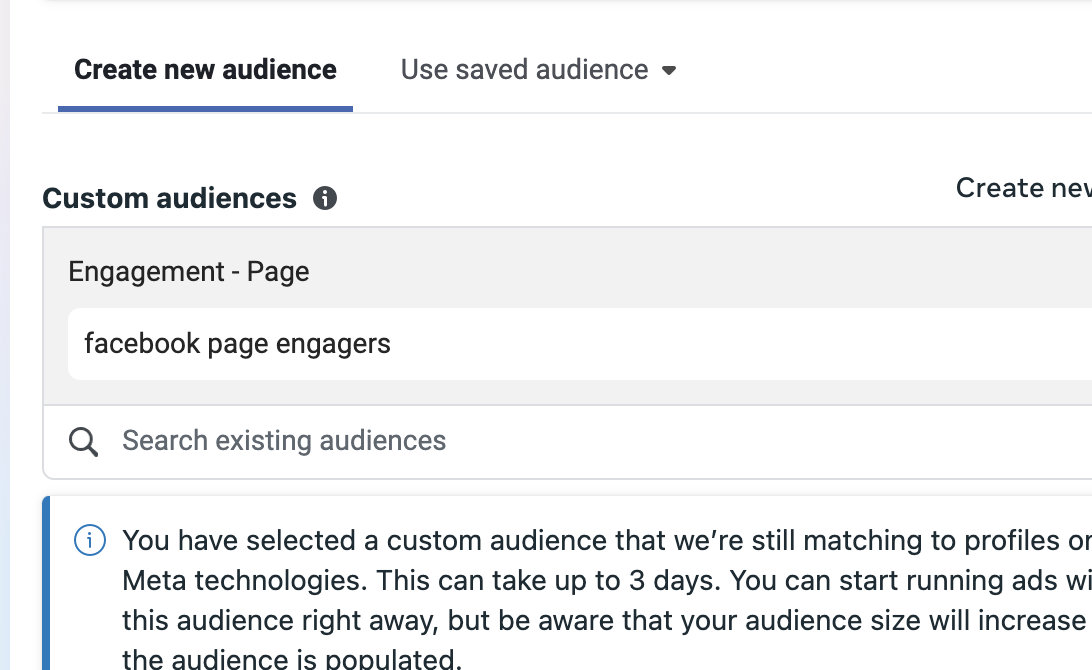Click the magnifying glass search icon
Screen dimensions: 1092x670
[x=84, y=441]
